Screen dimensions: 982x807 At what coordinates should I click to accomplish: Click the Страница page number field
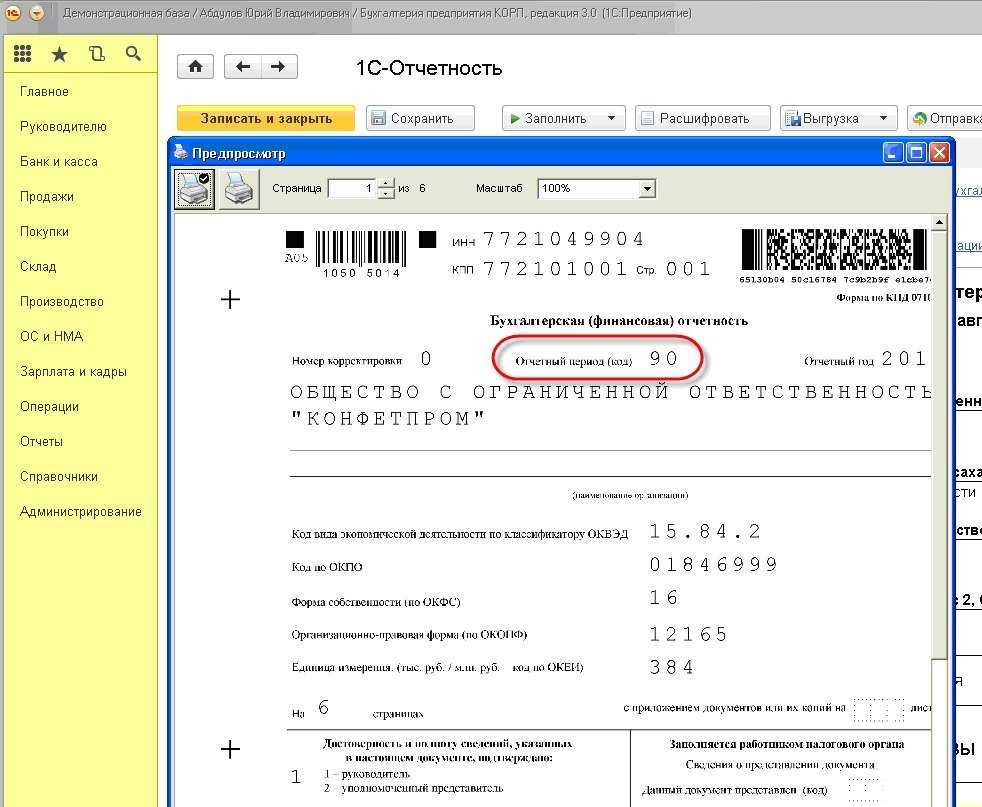click(351, 188)
